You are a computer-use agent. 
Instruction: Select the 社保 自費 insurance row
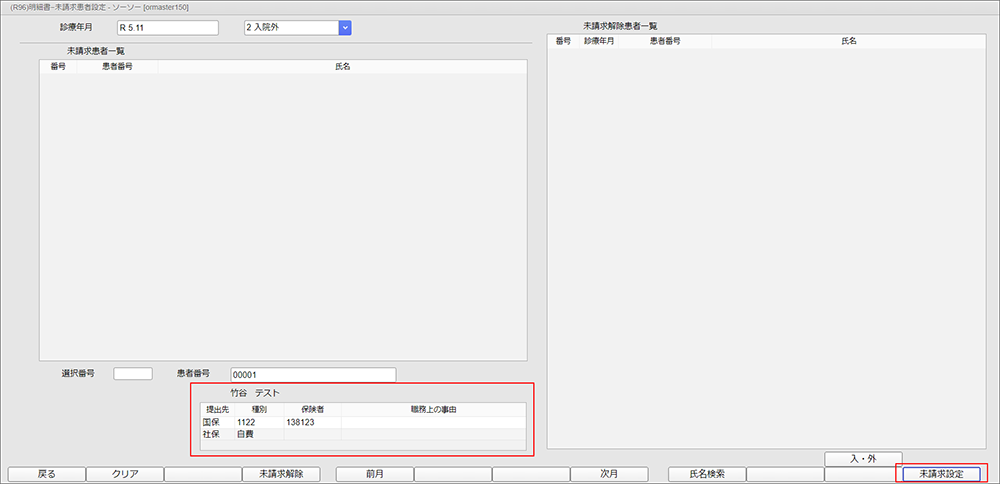[362, 435]
